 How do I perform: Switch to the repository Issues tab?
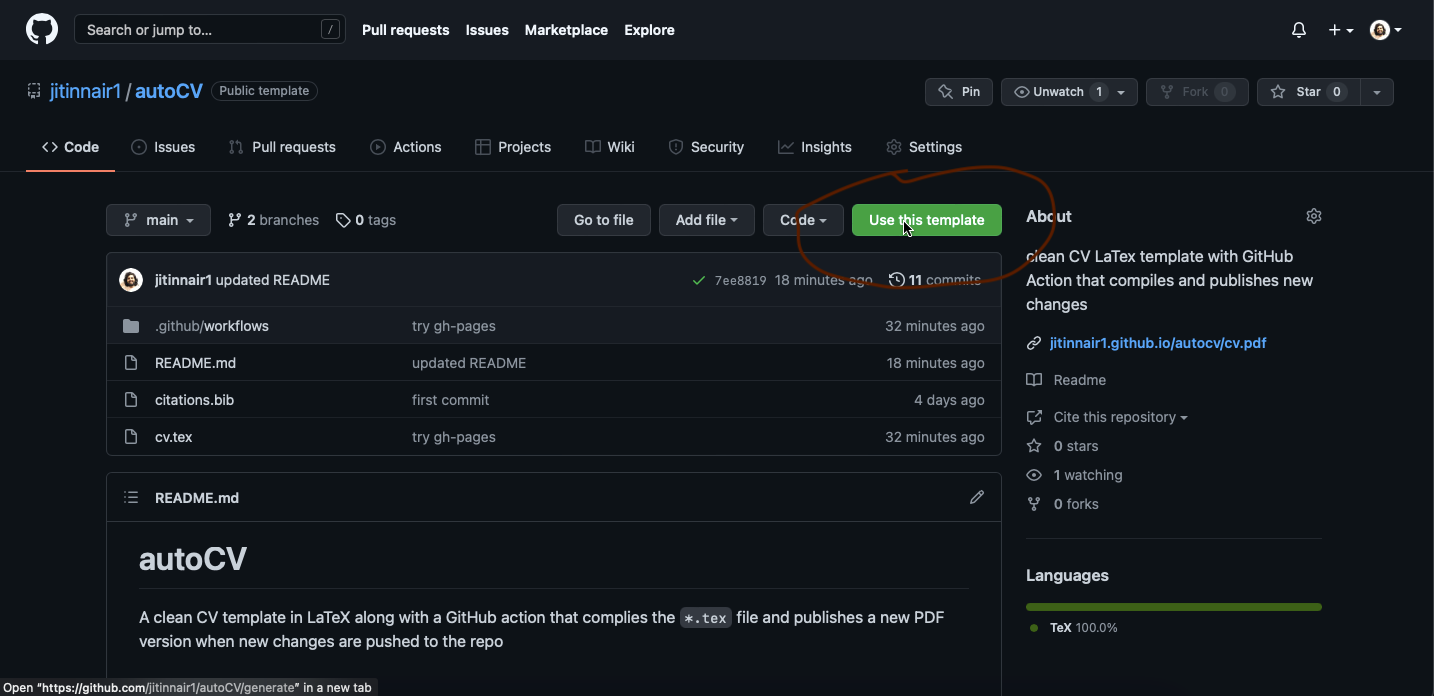click(x=163, y=147)
